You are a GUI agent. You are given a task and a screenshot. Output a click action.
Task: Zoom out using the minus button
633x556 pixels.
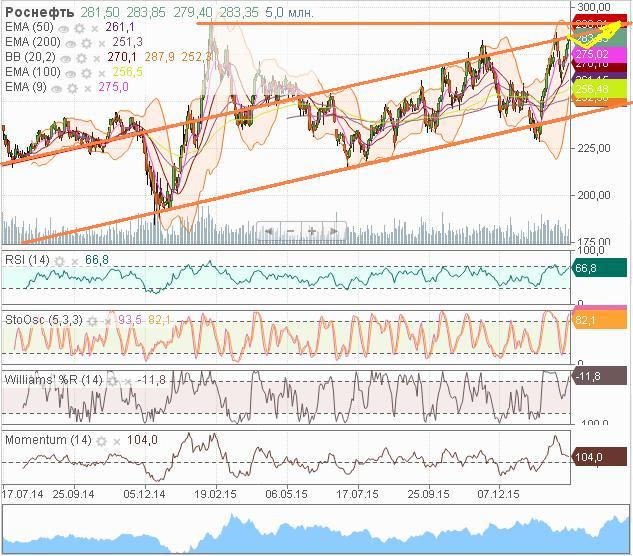[x=290, y=231]
